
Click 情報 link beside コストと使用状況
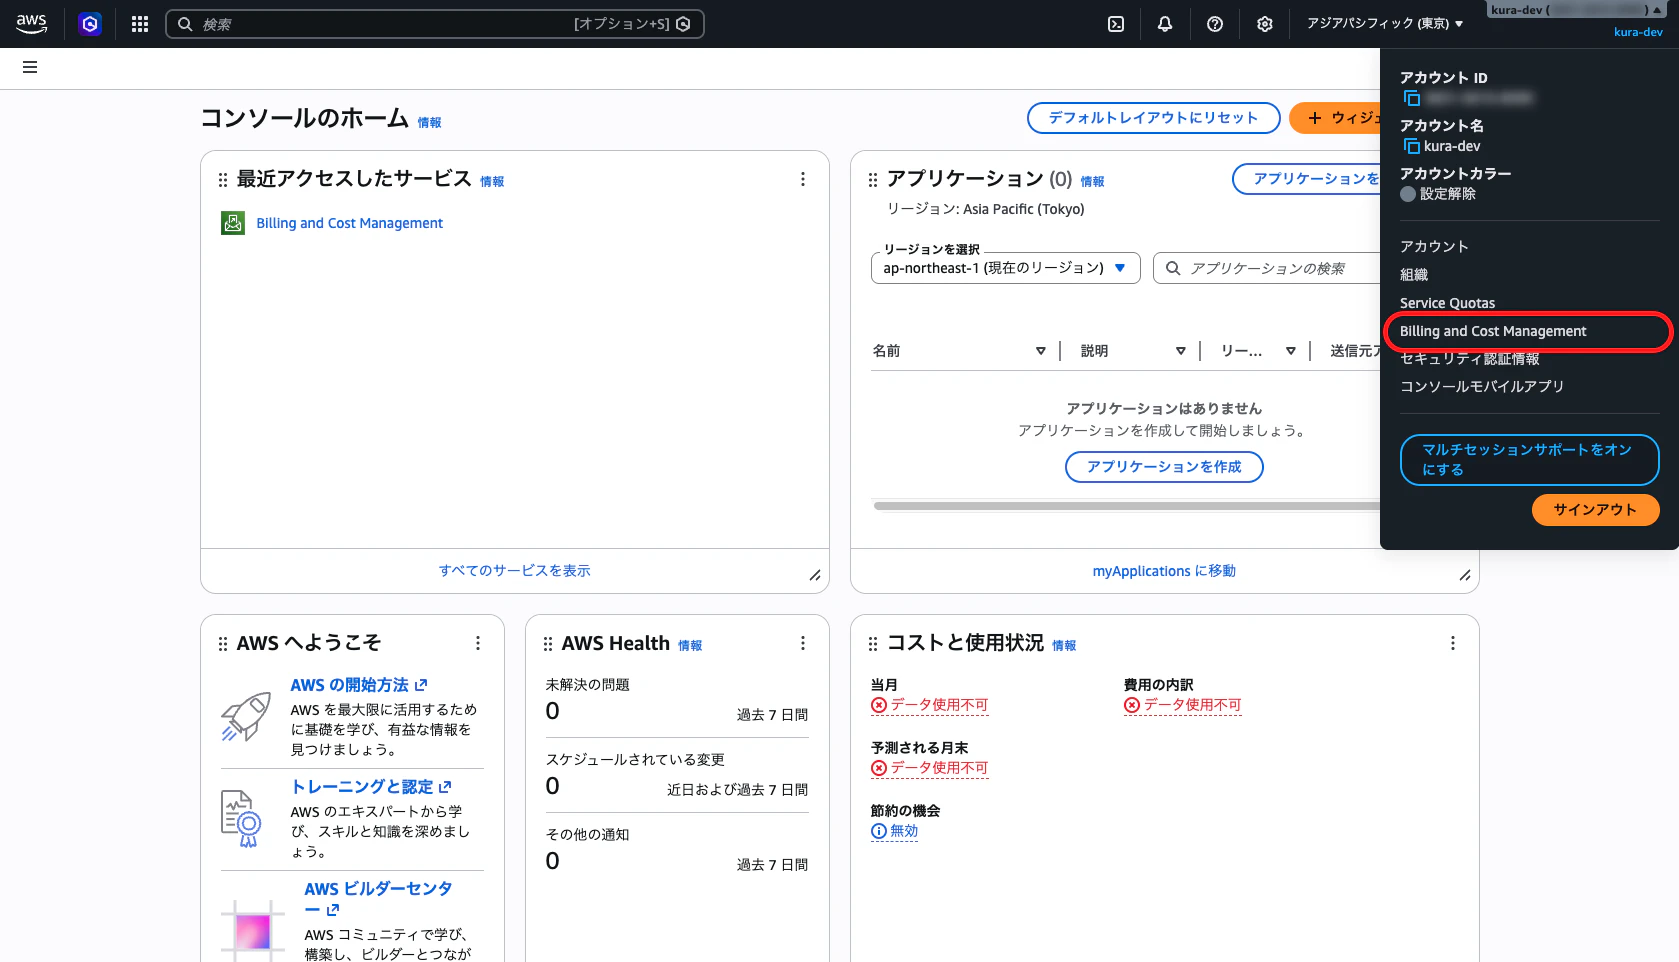[1064, 645]
